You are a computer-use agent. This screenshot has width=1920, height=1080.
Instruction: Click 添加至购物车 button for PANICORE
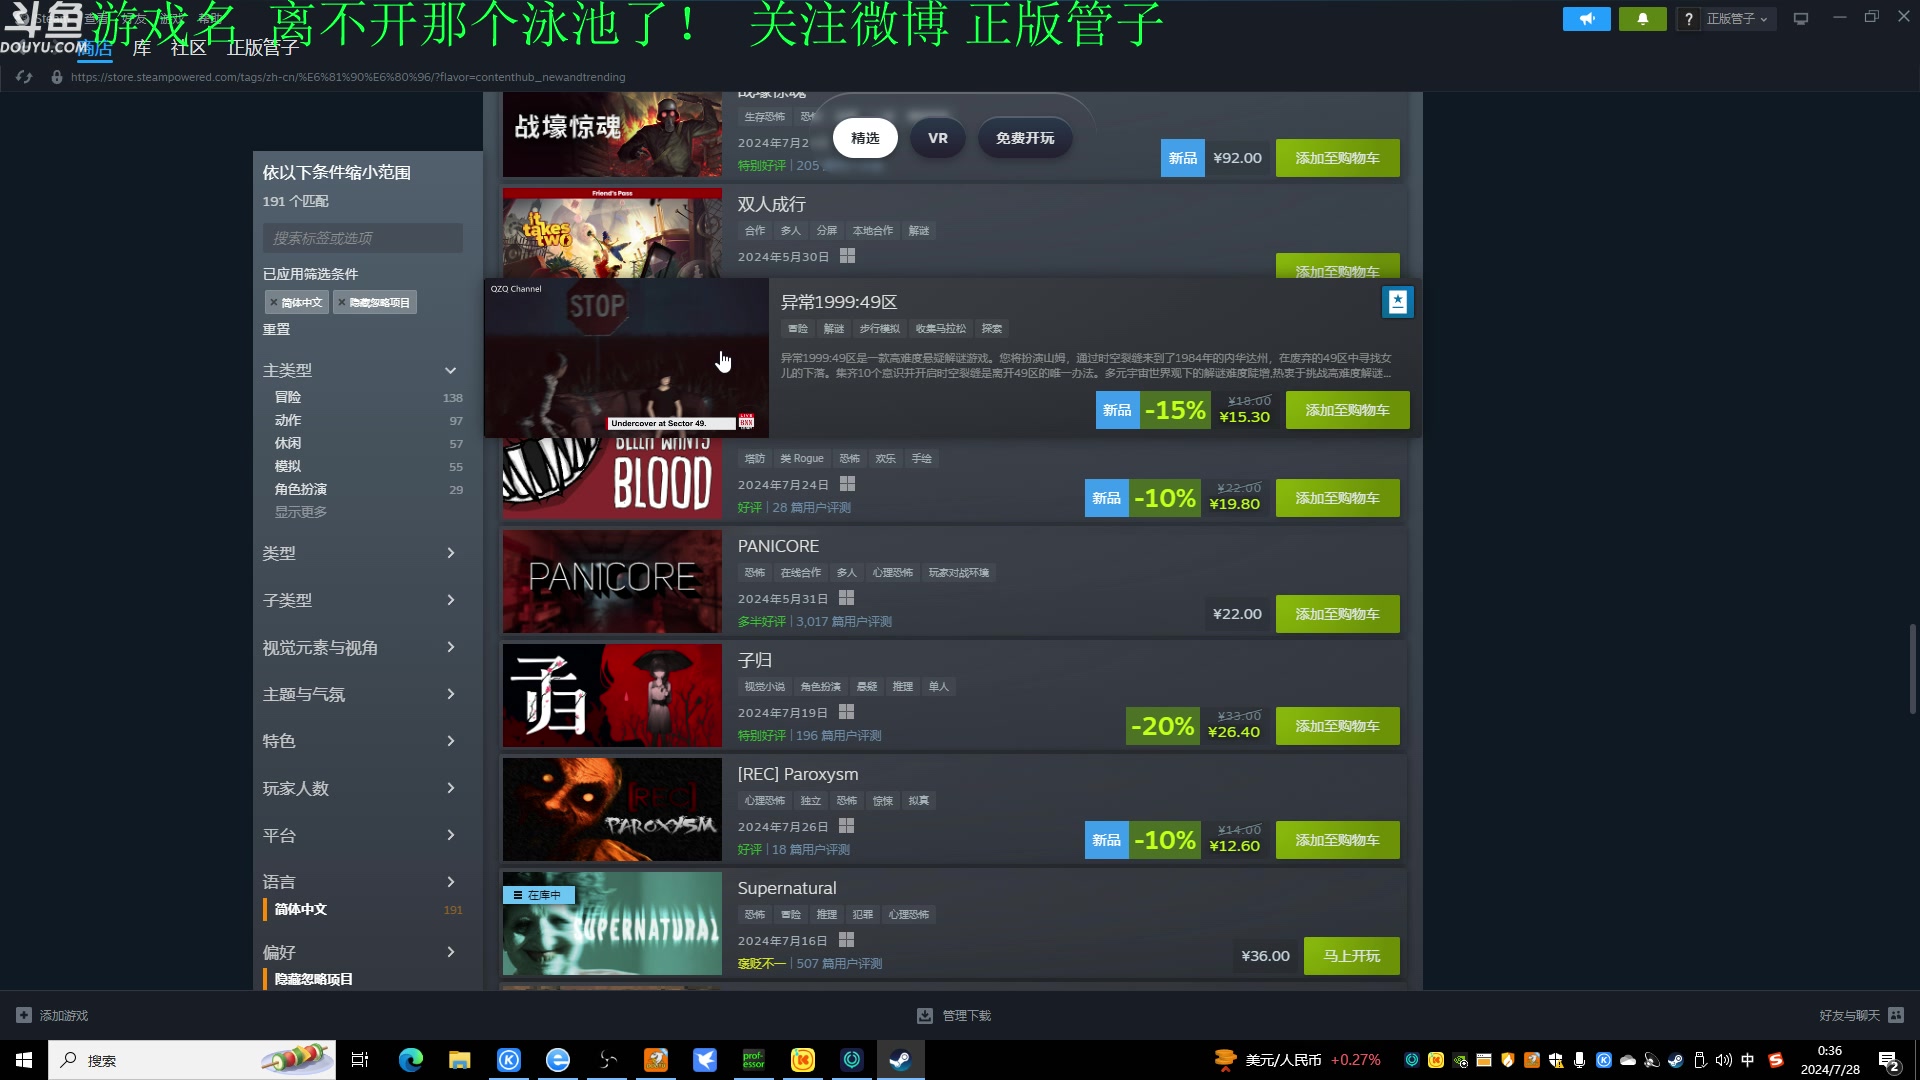[1336, 613]
